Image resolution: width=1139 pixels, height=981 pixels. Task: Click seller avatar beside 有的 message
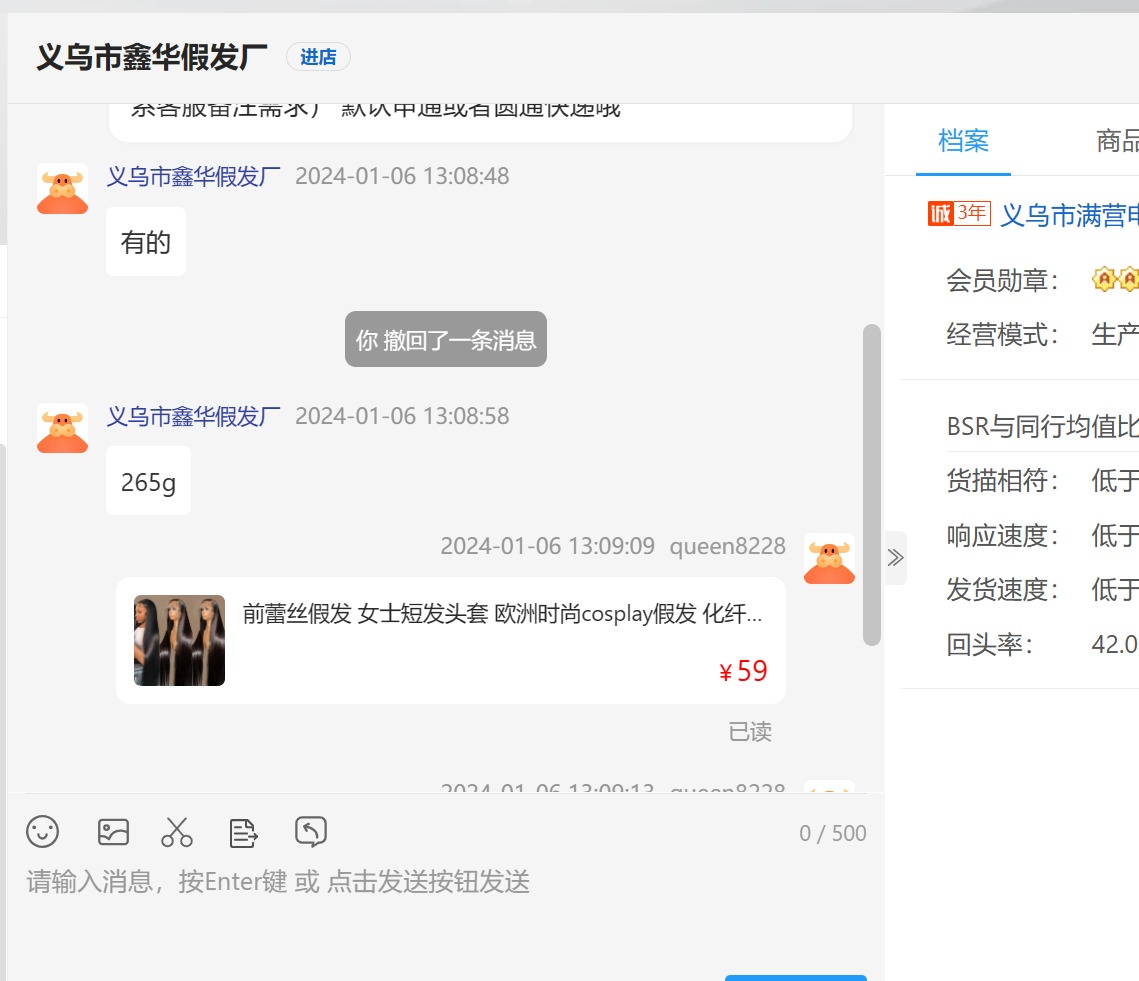[x=63, y=189]
